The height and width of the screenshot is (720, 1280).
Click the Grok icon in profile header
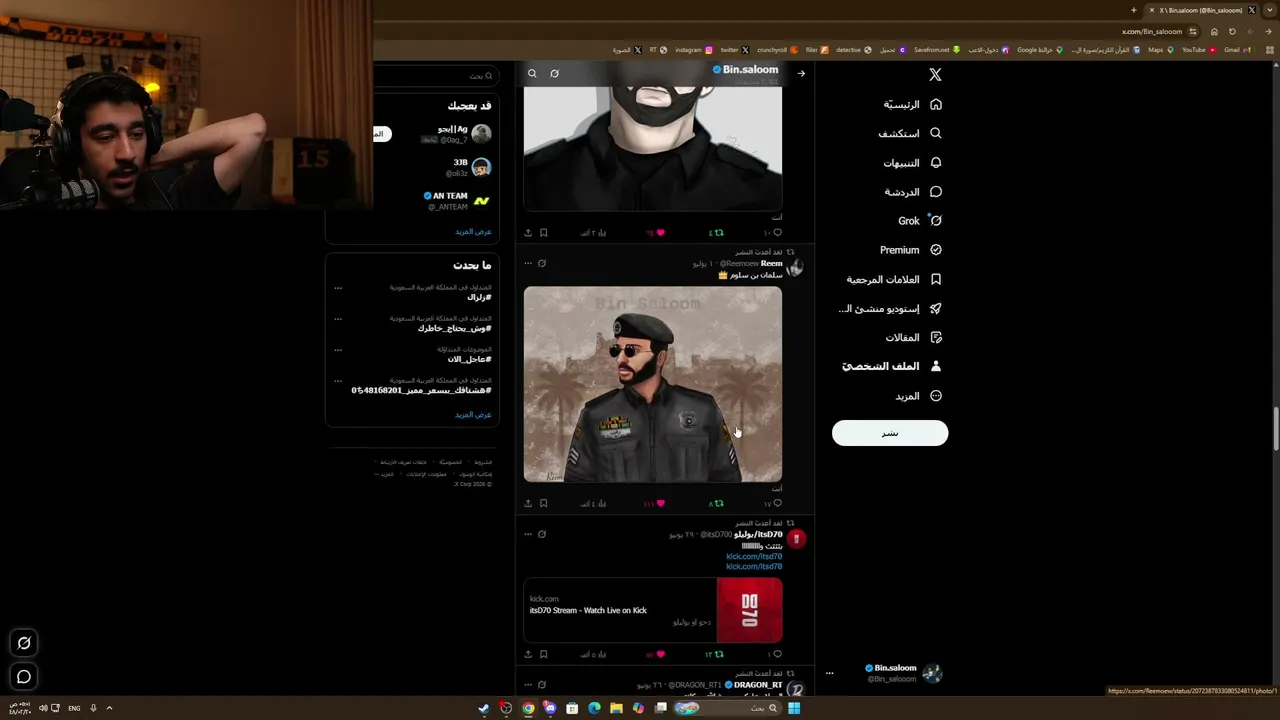(554, 73)
